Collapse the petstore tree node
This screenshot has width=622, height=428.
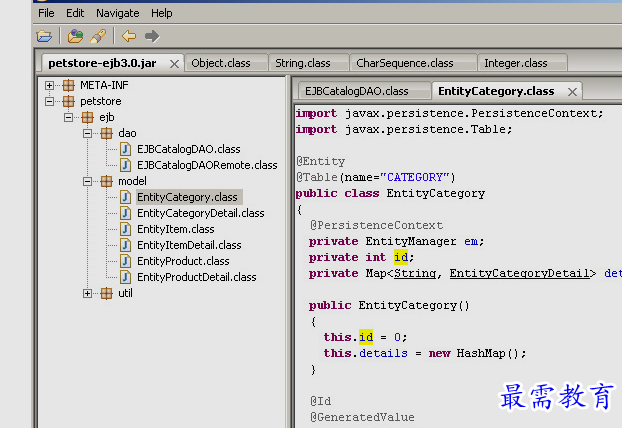tap(49, 101)
